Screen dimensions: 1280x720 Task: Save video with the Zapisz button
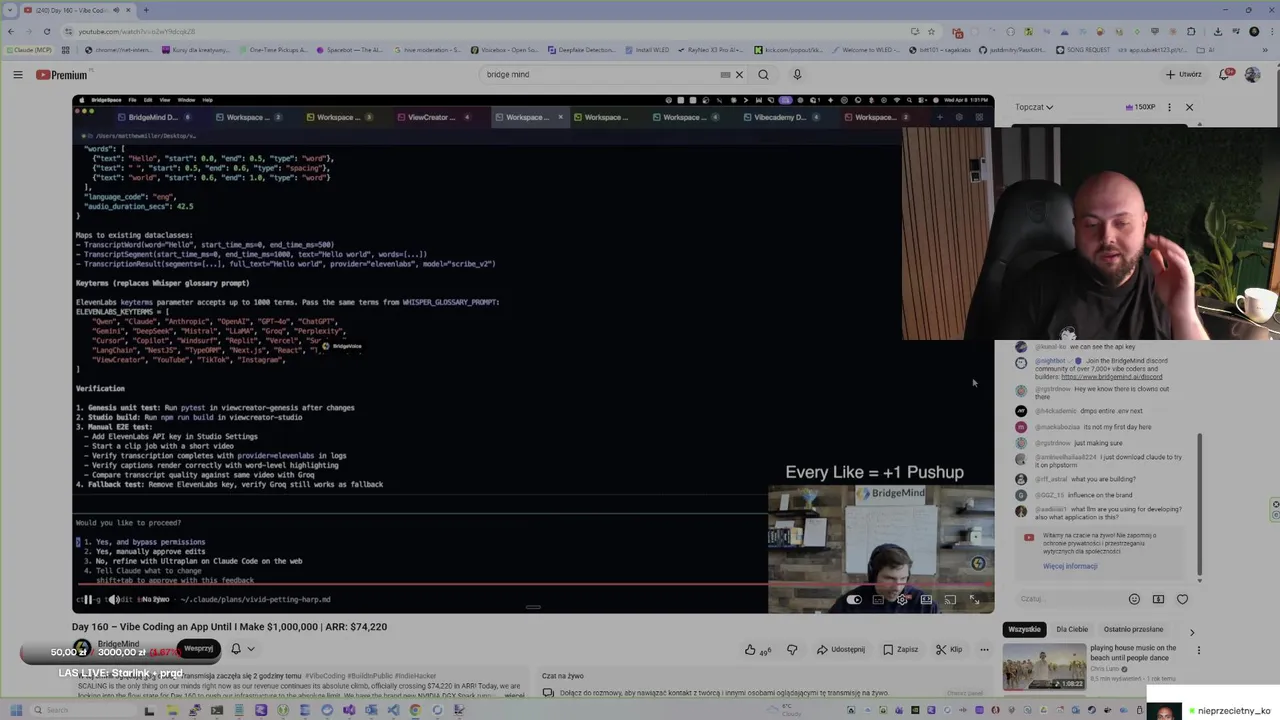(x=900, y=650)
